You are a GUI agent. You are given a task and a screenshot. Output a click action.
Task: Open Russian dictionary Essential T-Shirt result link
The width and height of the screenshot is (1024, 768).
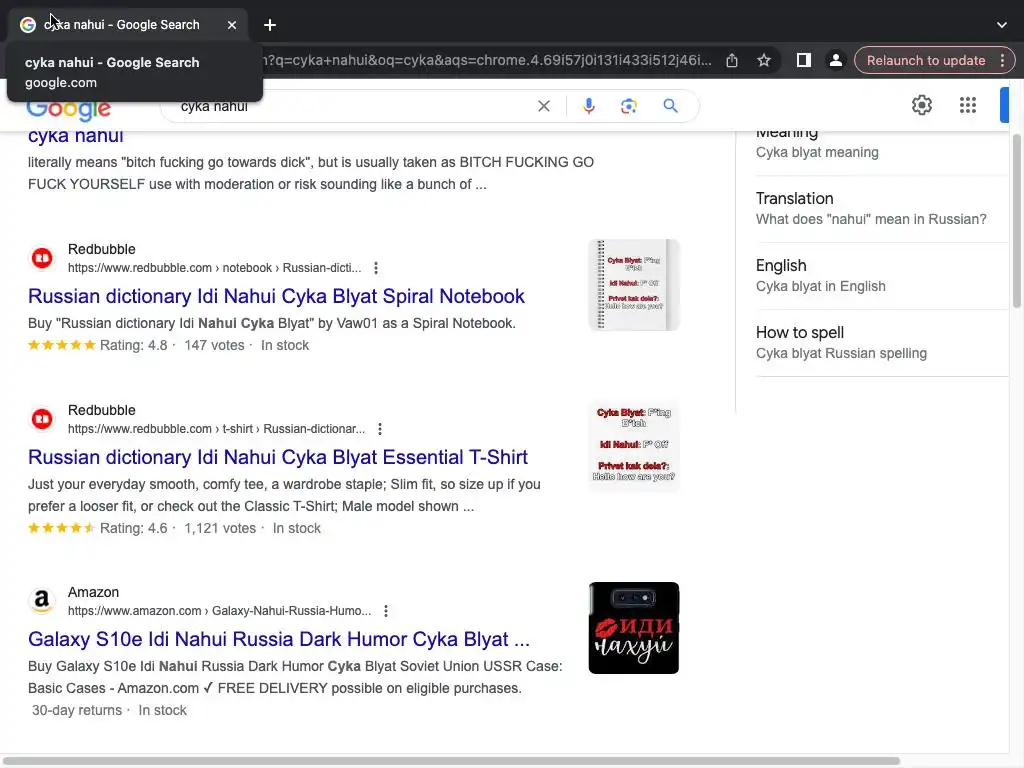[278, 457]
